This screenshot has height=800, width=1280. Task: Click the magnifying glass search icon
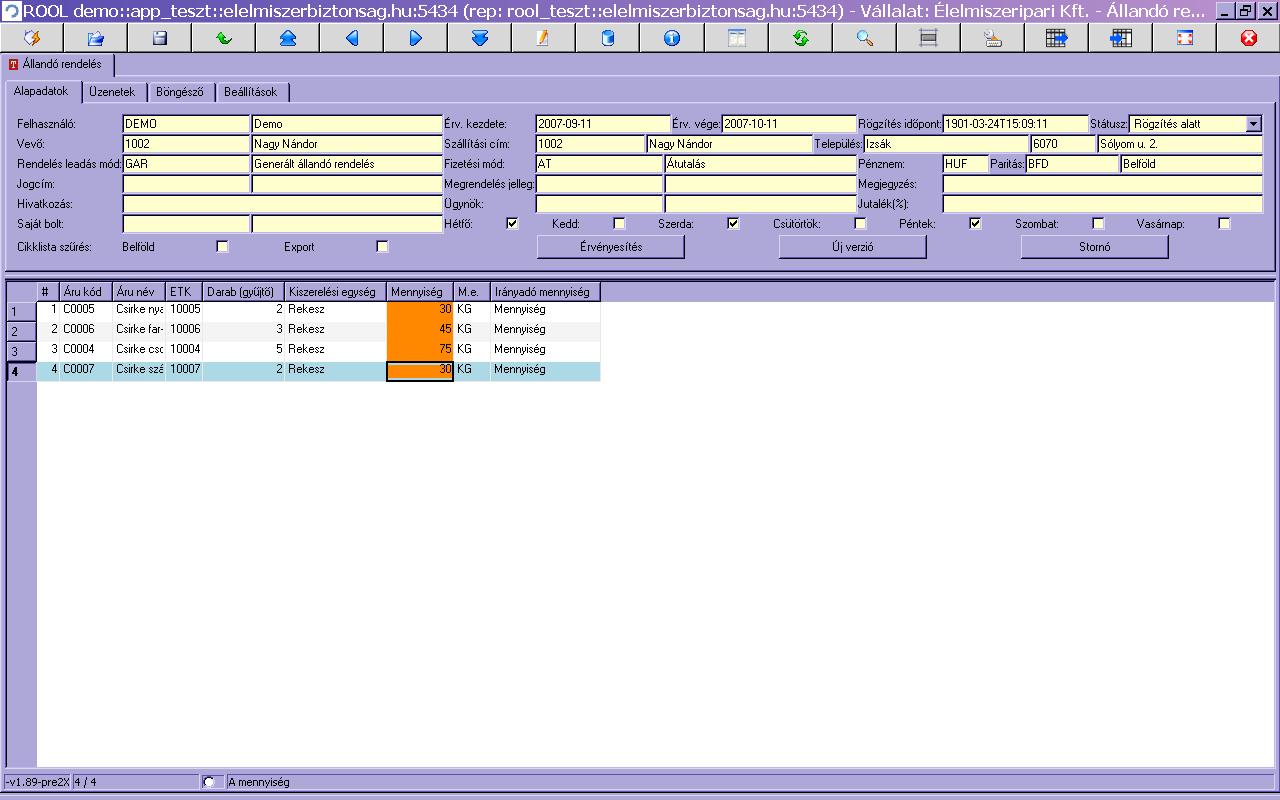[865, 38]
